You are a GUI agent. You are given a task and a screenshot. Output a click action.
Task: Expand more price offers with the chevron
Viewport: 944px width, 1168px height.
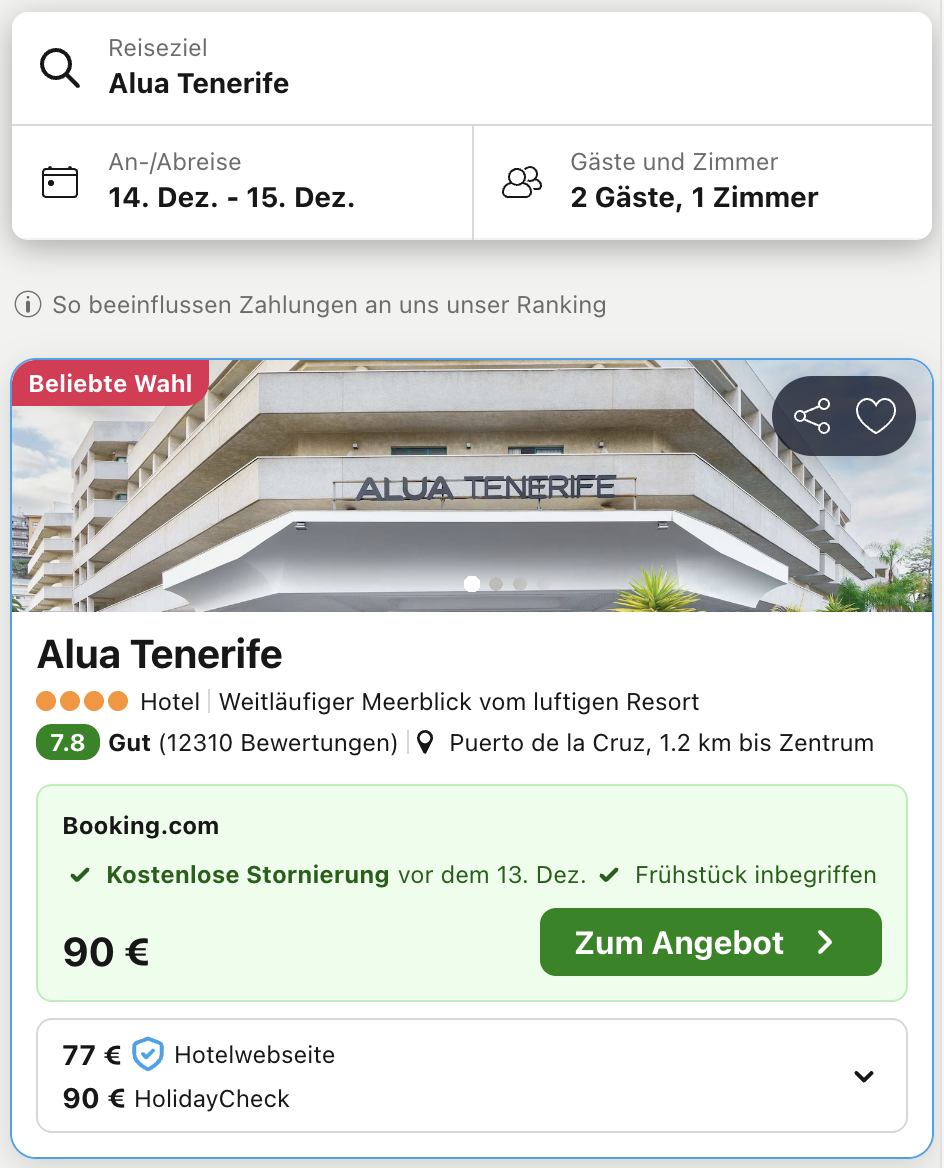pyautogui.click(x=864, y=1076)
